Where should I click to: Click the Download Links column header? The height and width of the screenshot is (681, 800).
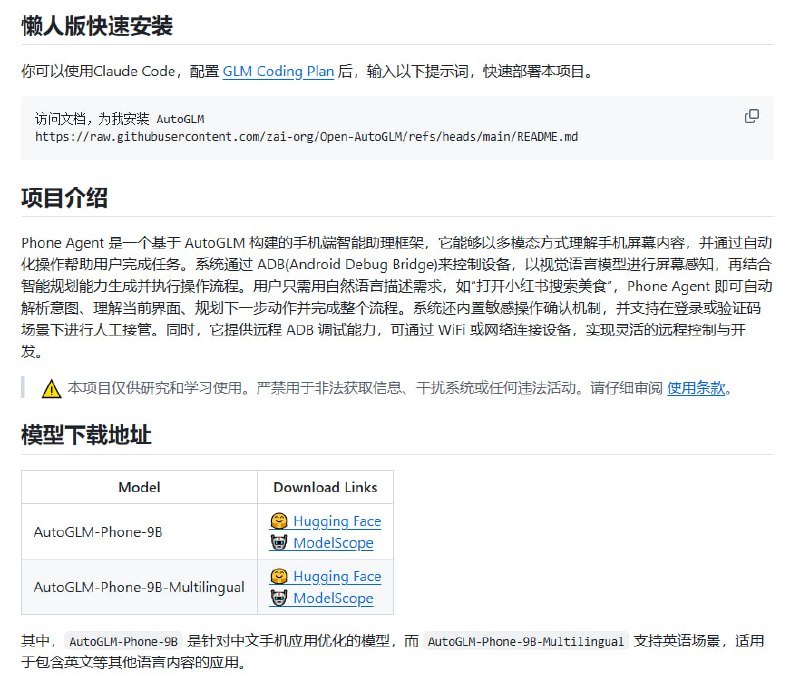tap(325, 488)
